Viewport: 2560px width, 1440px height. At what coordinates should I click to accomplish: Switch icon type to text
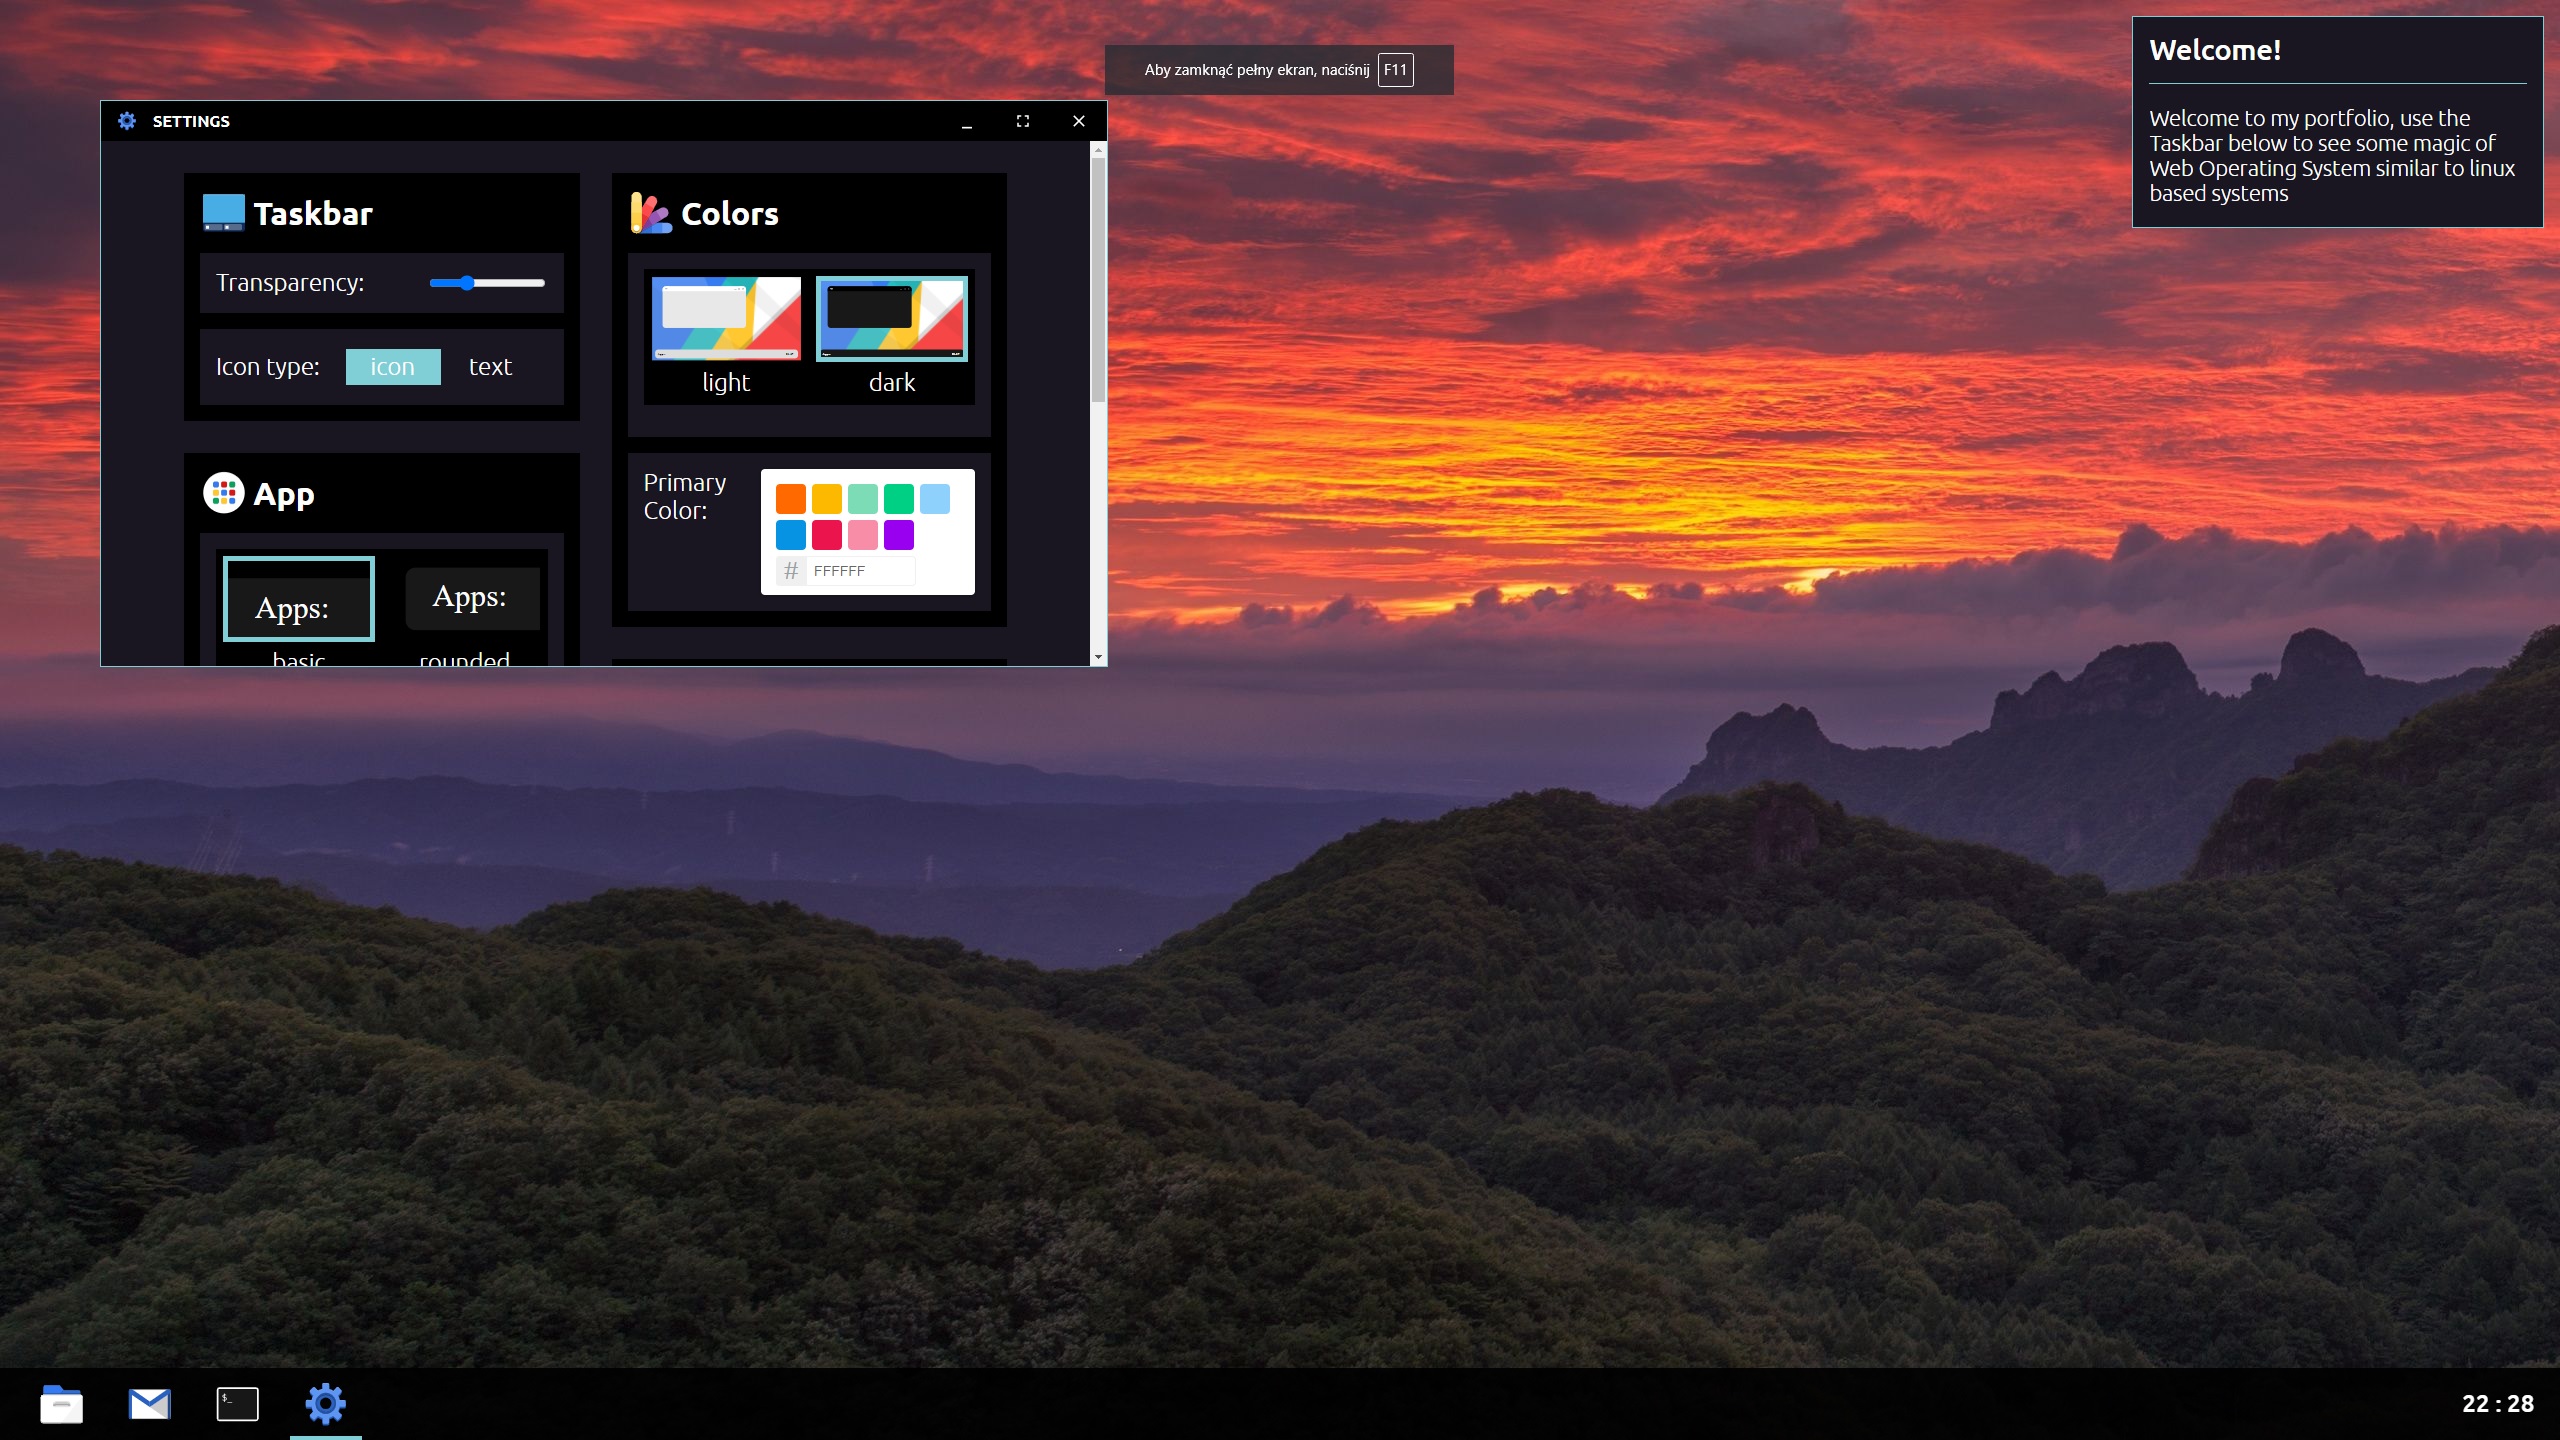click(x=490, y=367)
